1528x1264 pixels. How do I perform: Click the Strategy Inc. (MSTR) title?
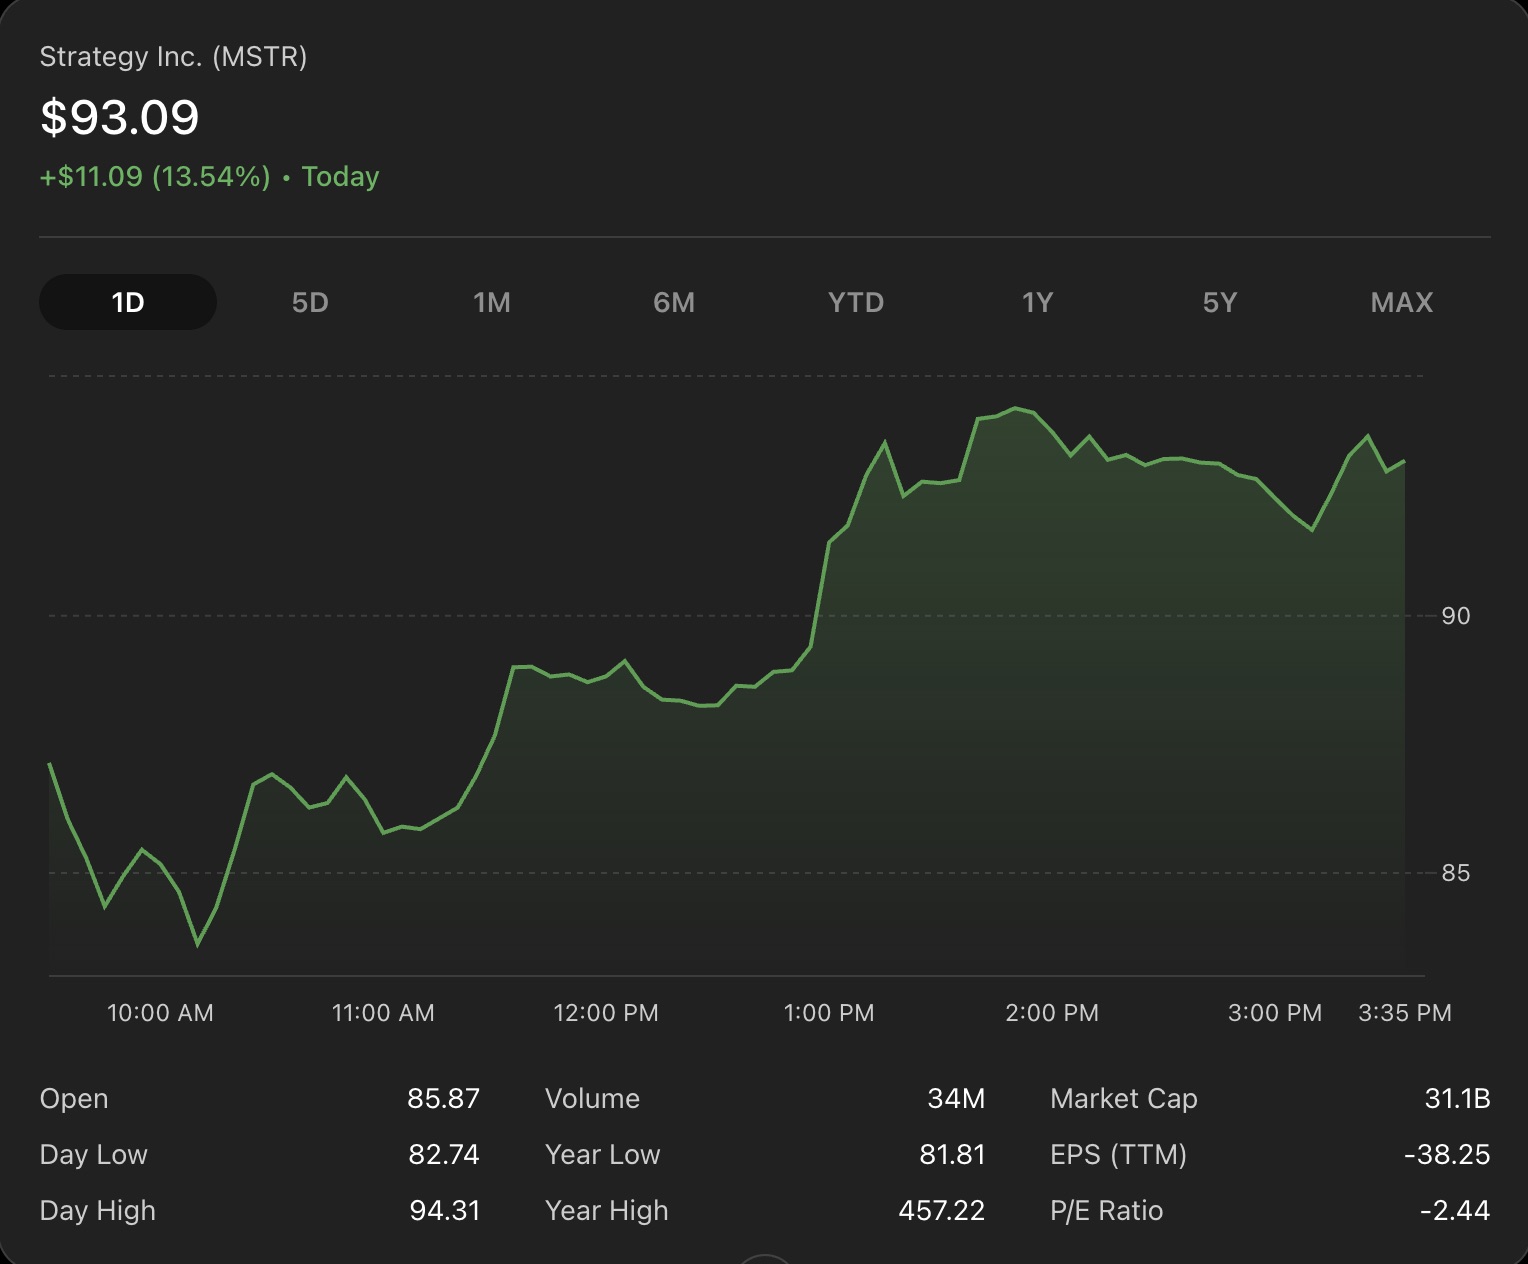(173, 57)
